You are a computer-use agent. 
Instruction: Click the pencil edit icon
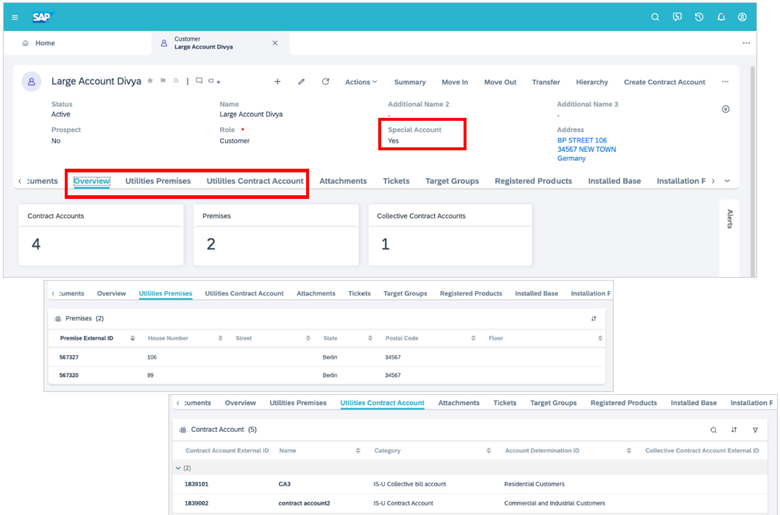(x=301, y=82)
